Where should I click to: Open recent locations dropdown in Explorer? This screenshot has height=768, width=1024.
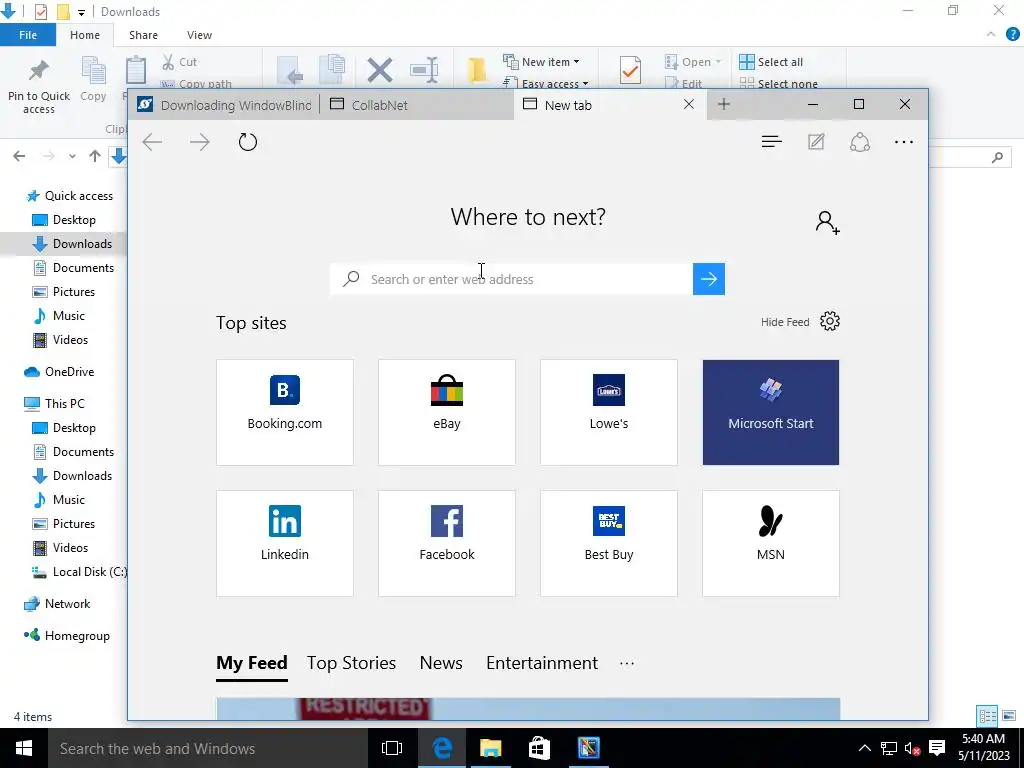(x=72, y=156)
